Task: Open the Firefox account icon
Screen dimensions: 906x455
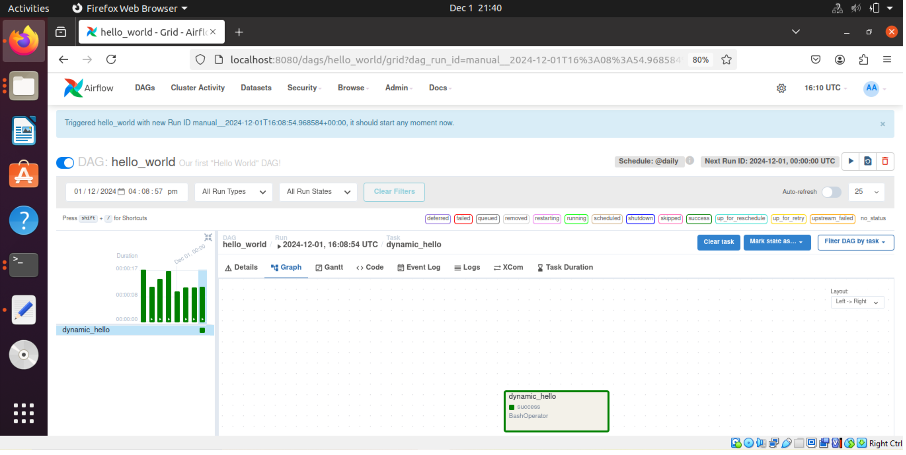Action: click(x=840, y=60)
